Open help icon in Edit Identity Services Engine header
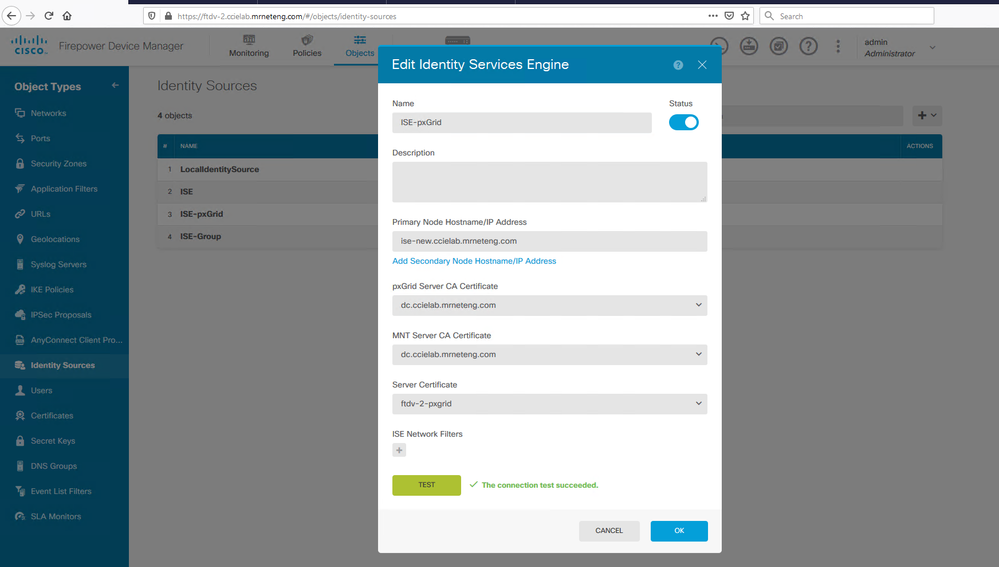The width and height of the screenshot is (999, 567). click(x=678, y=65)
